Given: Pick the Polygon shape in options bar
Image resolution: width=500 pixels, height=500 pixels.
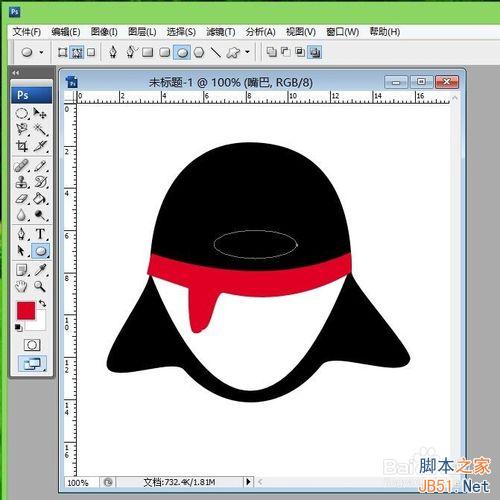Looking at the screenshot, I should [x=199, y=52].
